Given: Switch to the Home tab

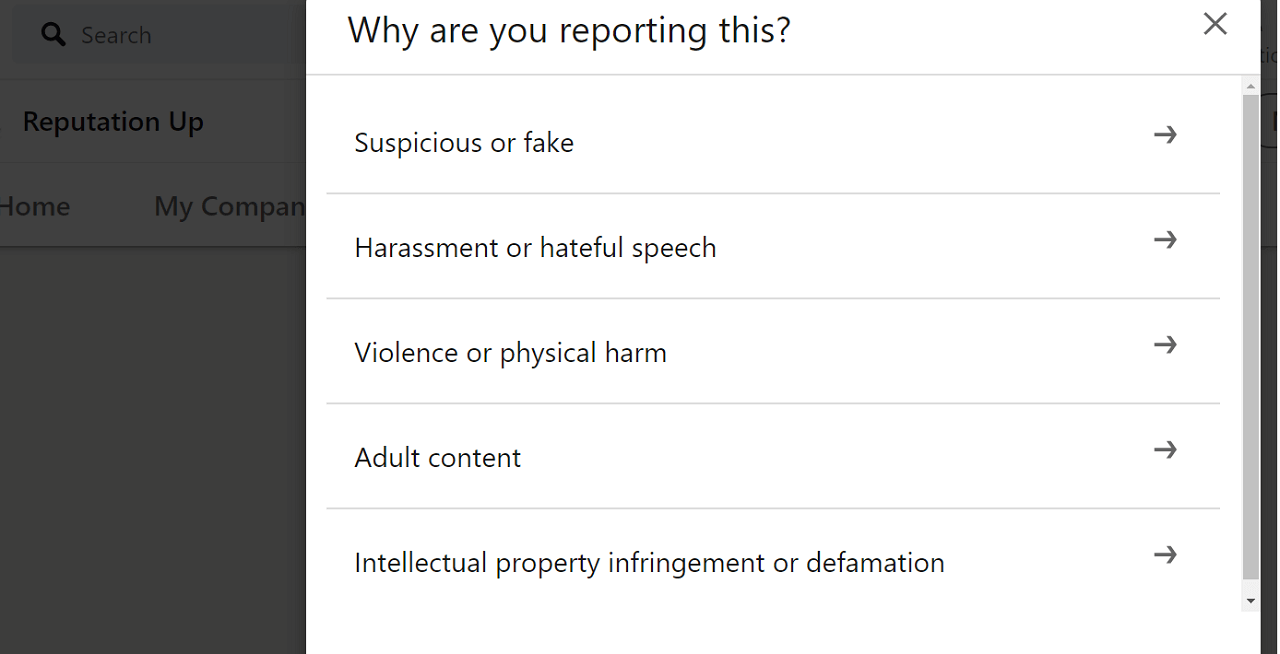Looking at the screenshot, I should [x=35, y=207].
